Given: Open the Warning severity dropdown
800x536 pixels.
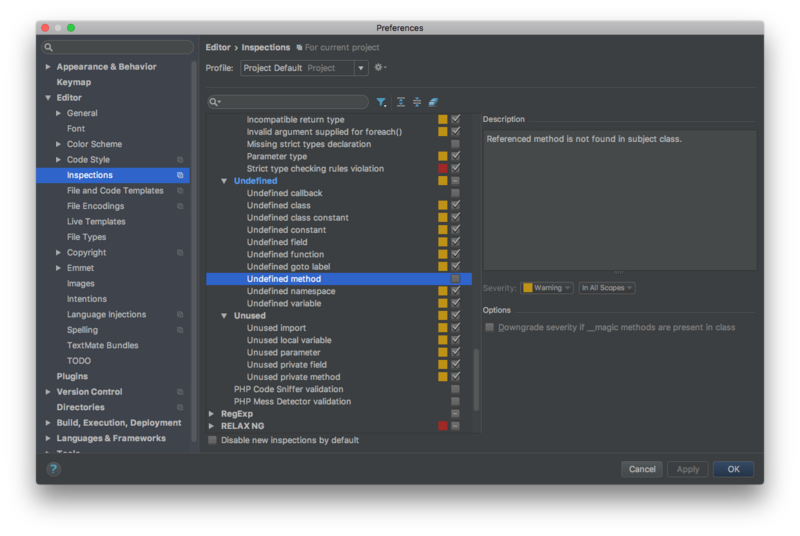Looking at the screenshot, I should (x=546, y=288).
